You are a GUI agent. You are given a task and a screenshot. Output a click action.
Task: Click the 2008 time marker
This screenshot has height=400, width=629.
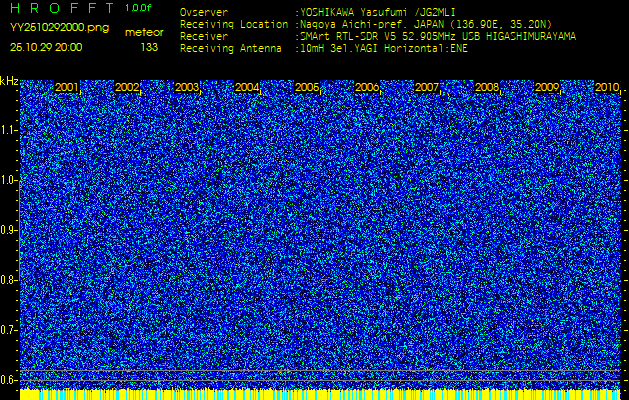(x=487, y=87)
